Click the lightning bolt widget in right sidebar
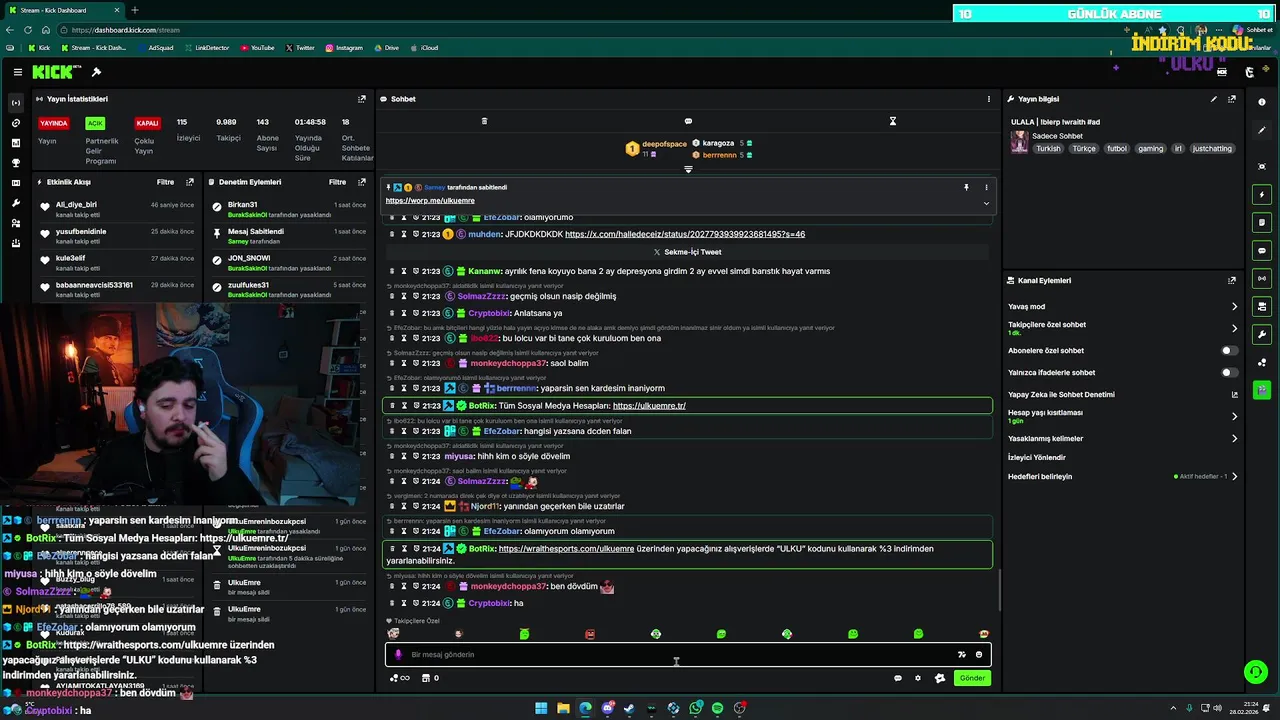 [1262, 194]
